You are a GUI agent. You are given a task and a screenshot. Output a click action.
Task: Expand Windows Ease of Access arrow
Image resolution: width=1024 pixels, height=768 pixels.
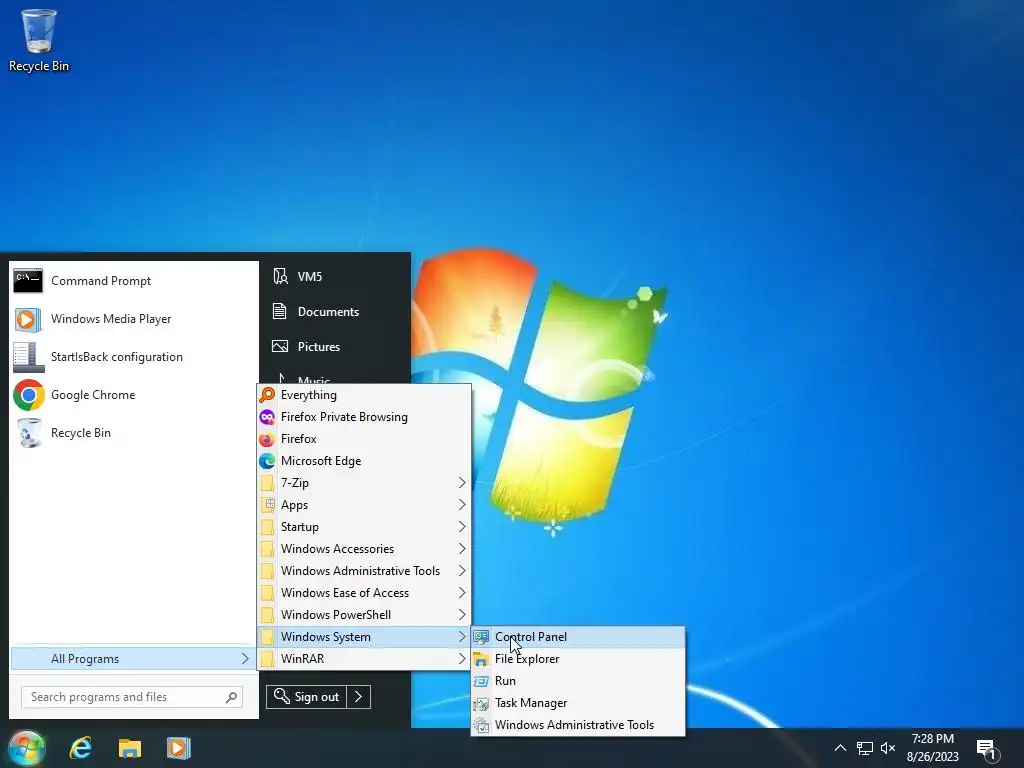[462, 593]
